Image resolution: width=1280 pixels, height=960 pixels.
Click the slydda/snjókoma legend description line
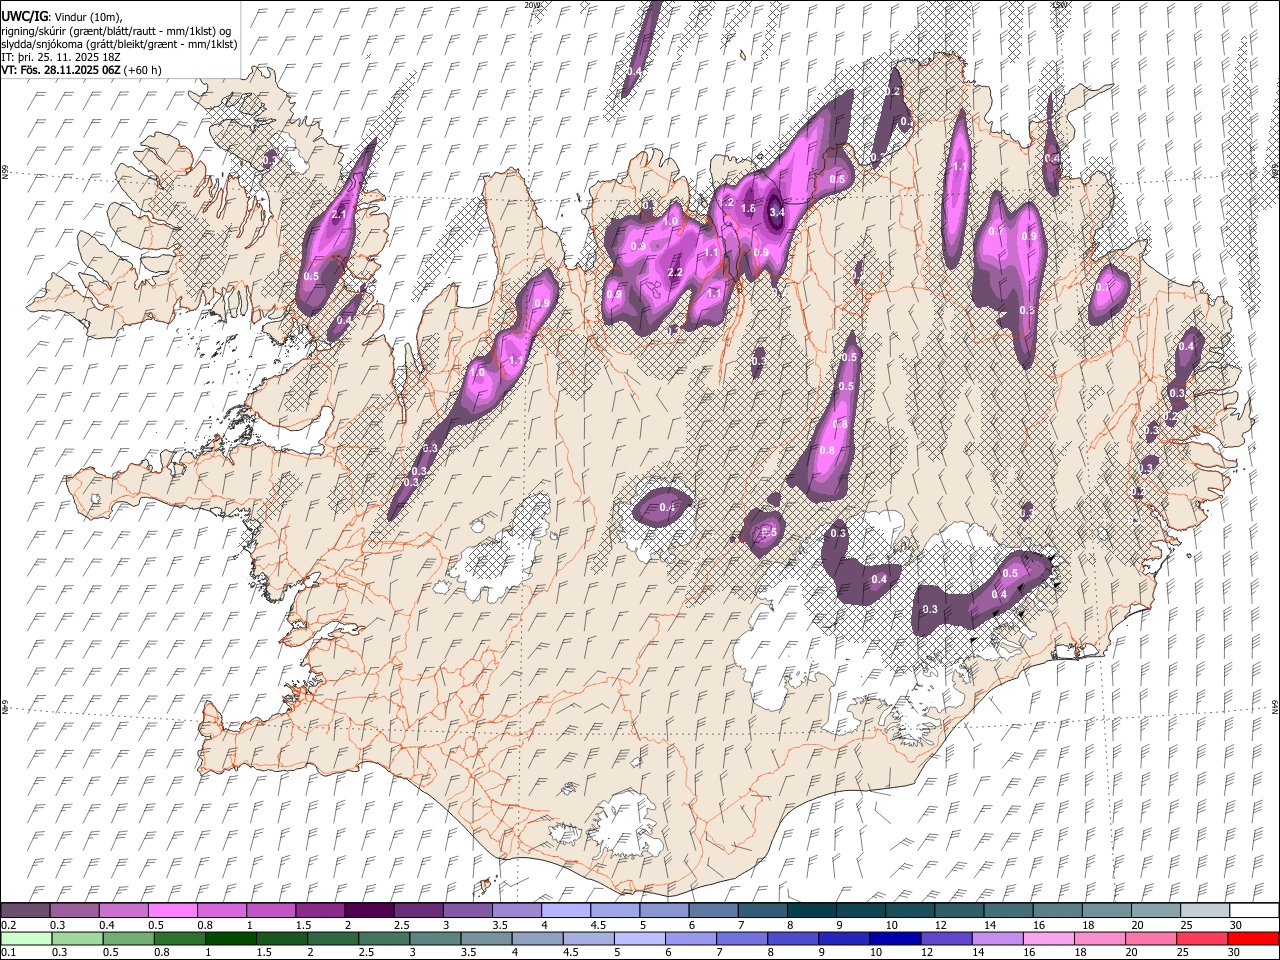119,45
